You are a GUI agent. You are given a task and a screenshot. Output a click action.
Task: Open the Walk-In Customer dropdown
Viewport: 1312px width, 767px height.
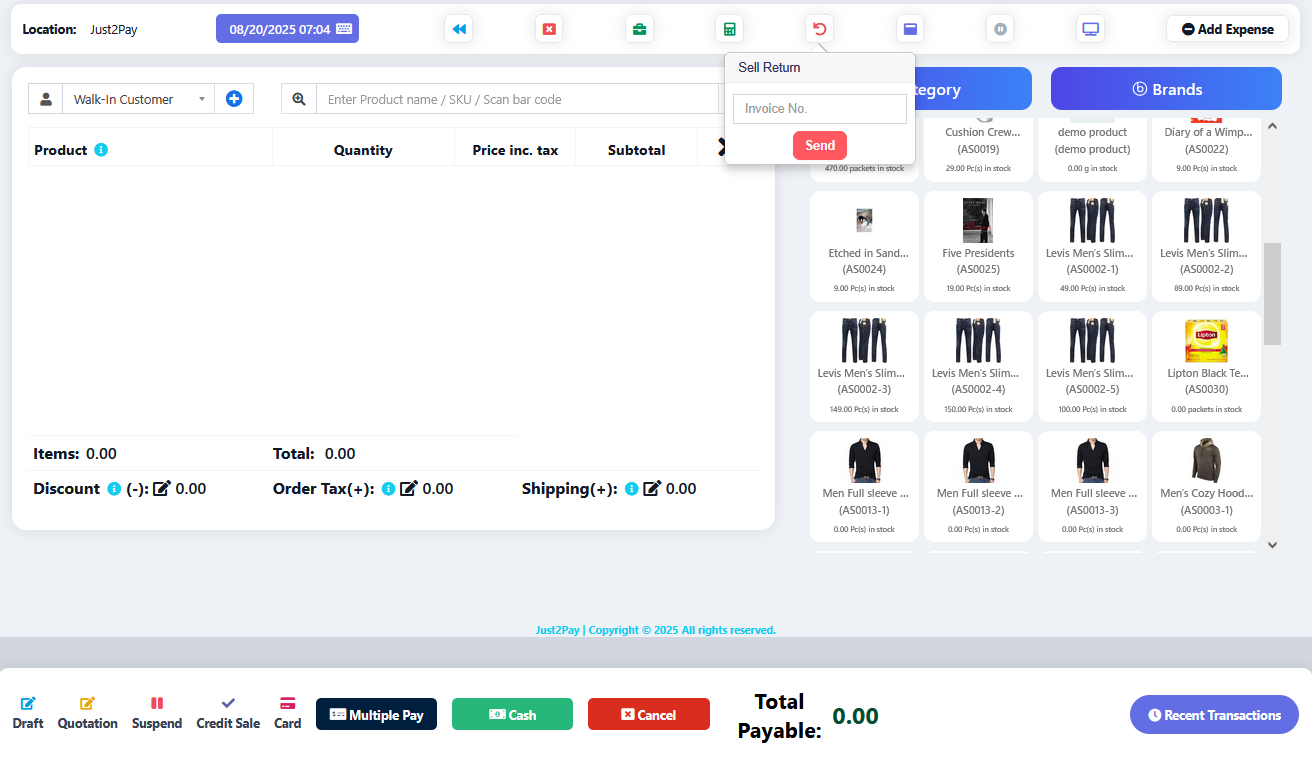[138, 99]
